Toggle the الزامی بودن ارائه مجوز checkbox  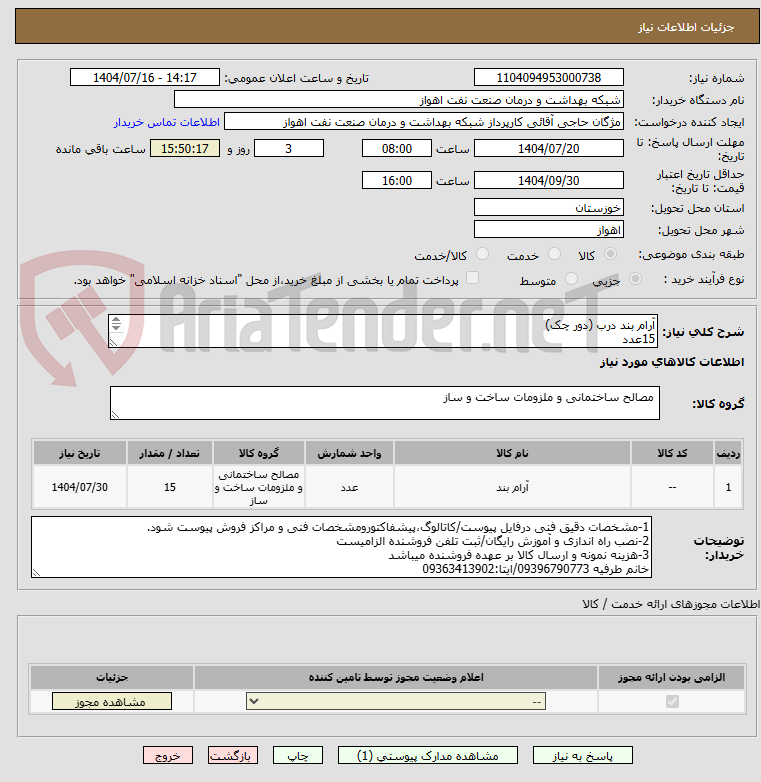[x=672, y=701]
